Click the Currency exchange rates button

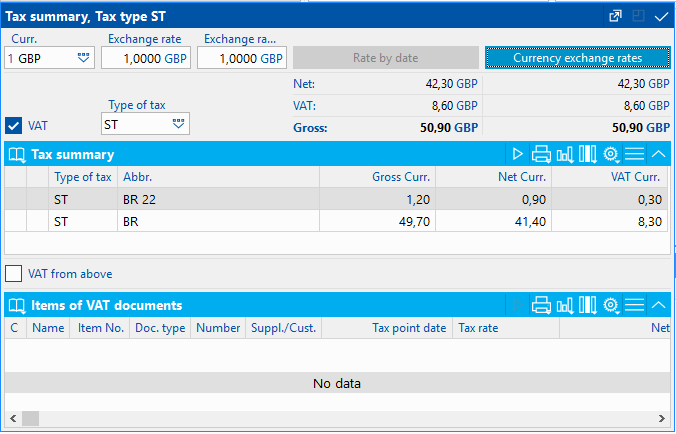577,58
